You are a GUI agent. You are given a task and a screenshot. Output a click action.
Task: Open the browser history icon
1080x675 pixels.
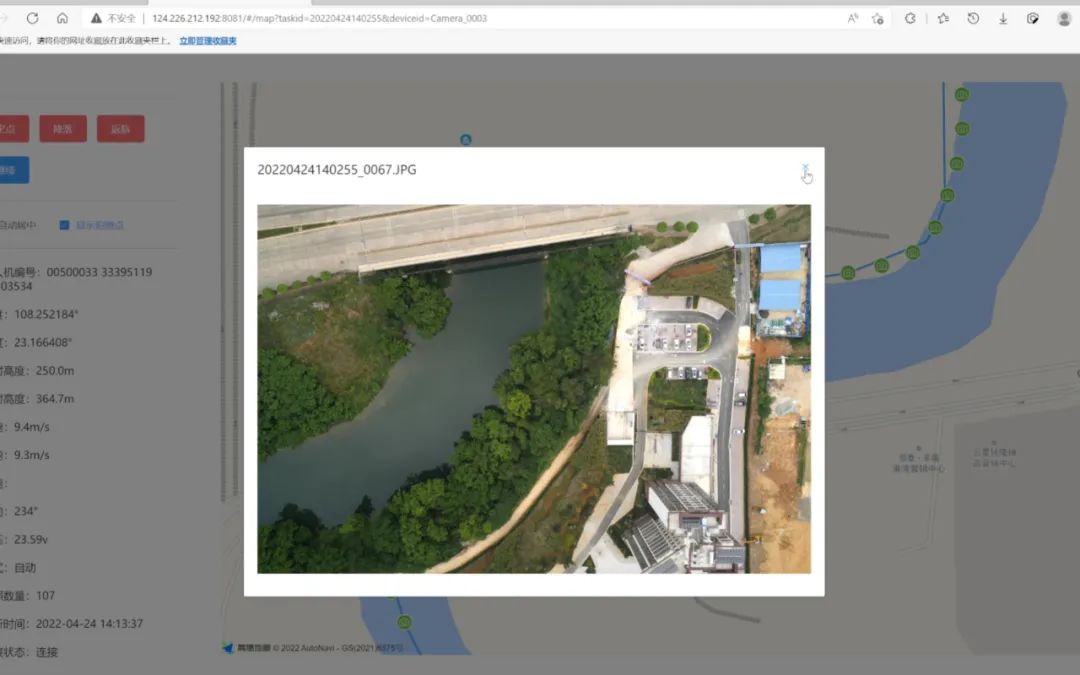pyautogui.click(x=973, y=18)
